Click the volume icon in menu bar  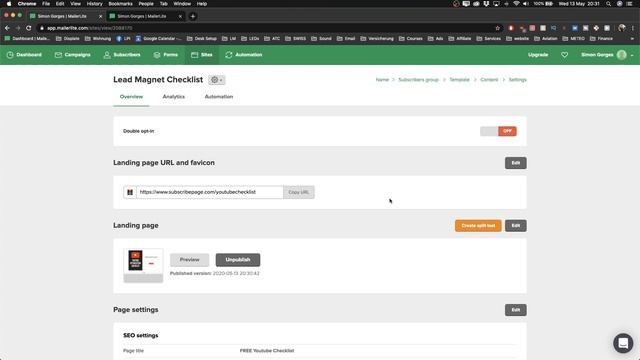pyautogui.click(x=526, y=4)
